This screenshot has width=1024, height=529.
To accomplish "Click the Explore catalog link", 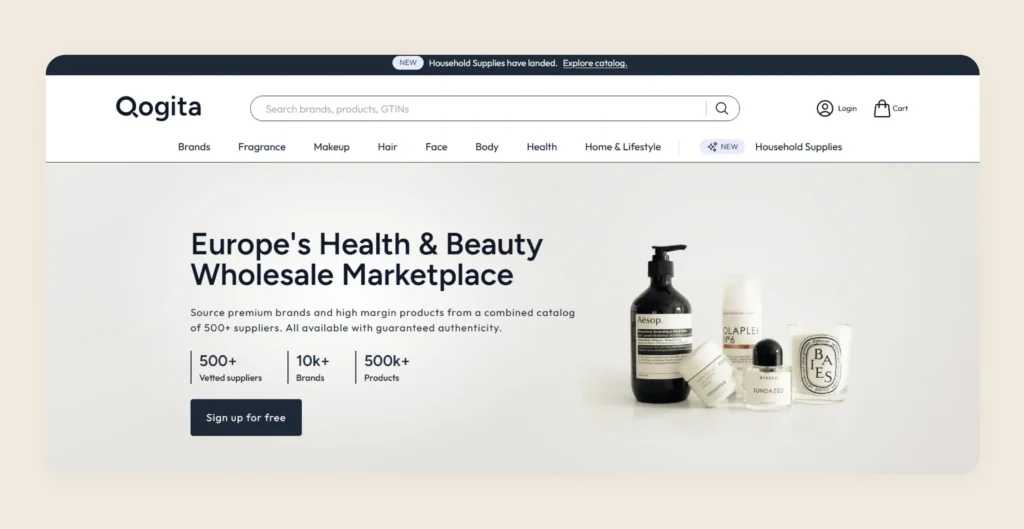I will click(595, 63).
